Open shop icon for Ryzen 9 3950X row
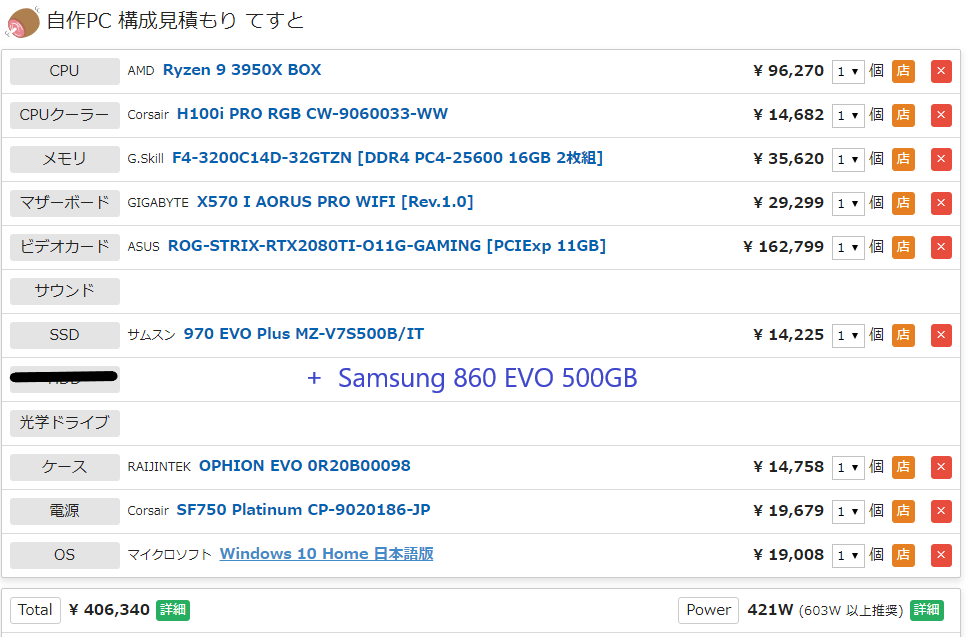The width and height of the screenshot is (969, 637). pos(903,71)
